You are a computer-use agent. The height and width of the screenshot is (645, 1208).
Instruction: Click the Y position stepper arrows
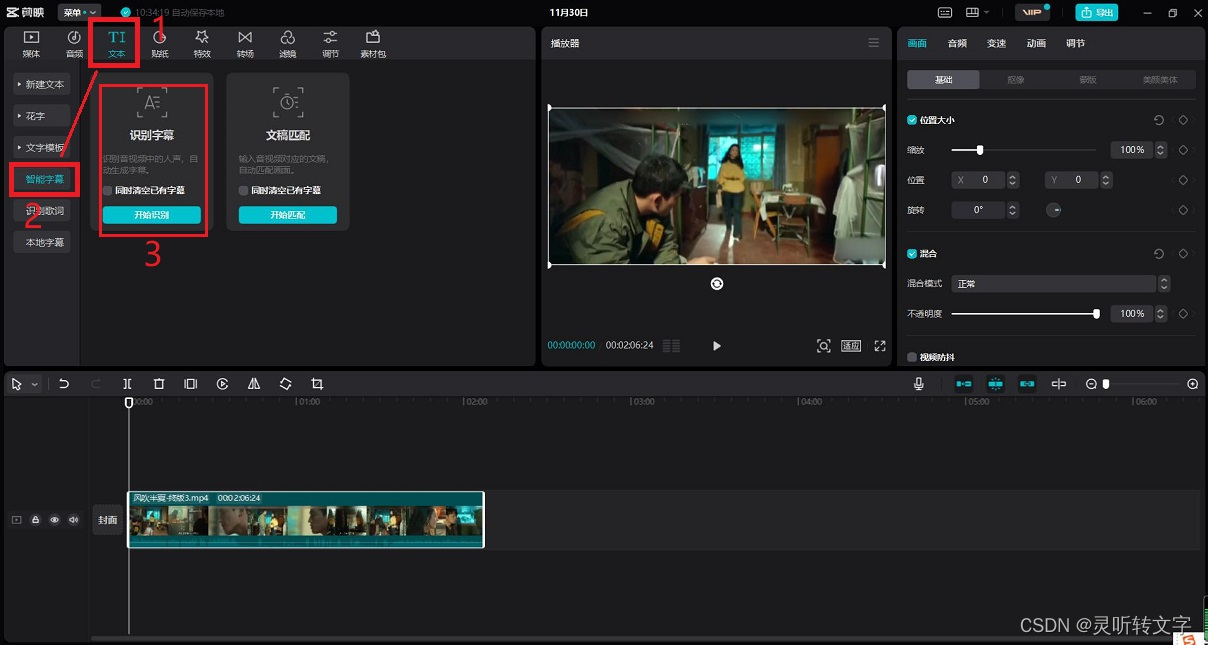click(x=1107, y=180)
